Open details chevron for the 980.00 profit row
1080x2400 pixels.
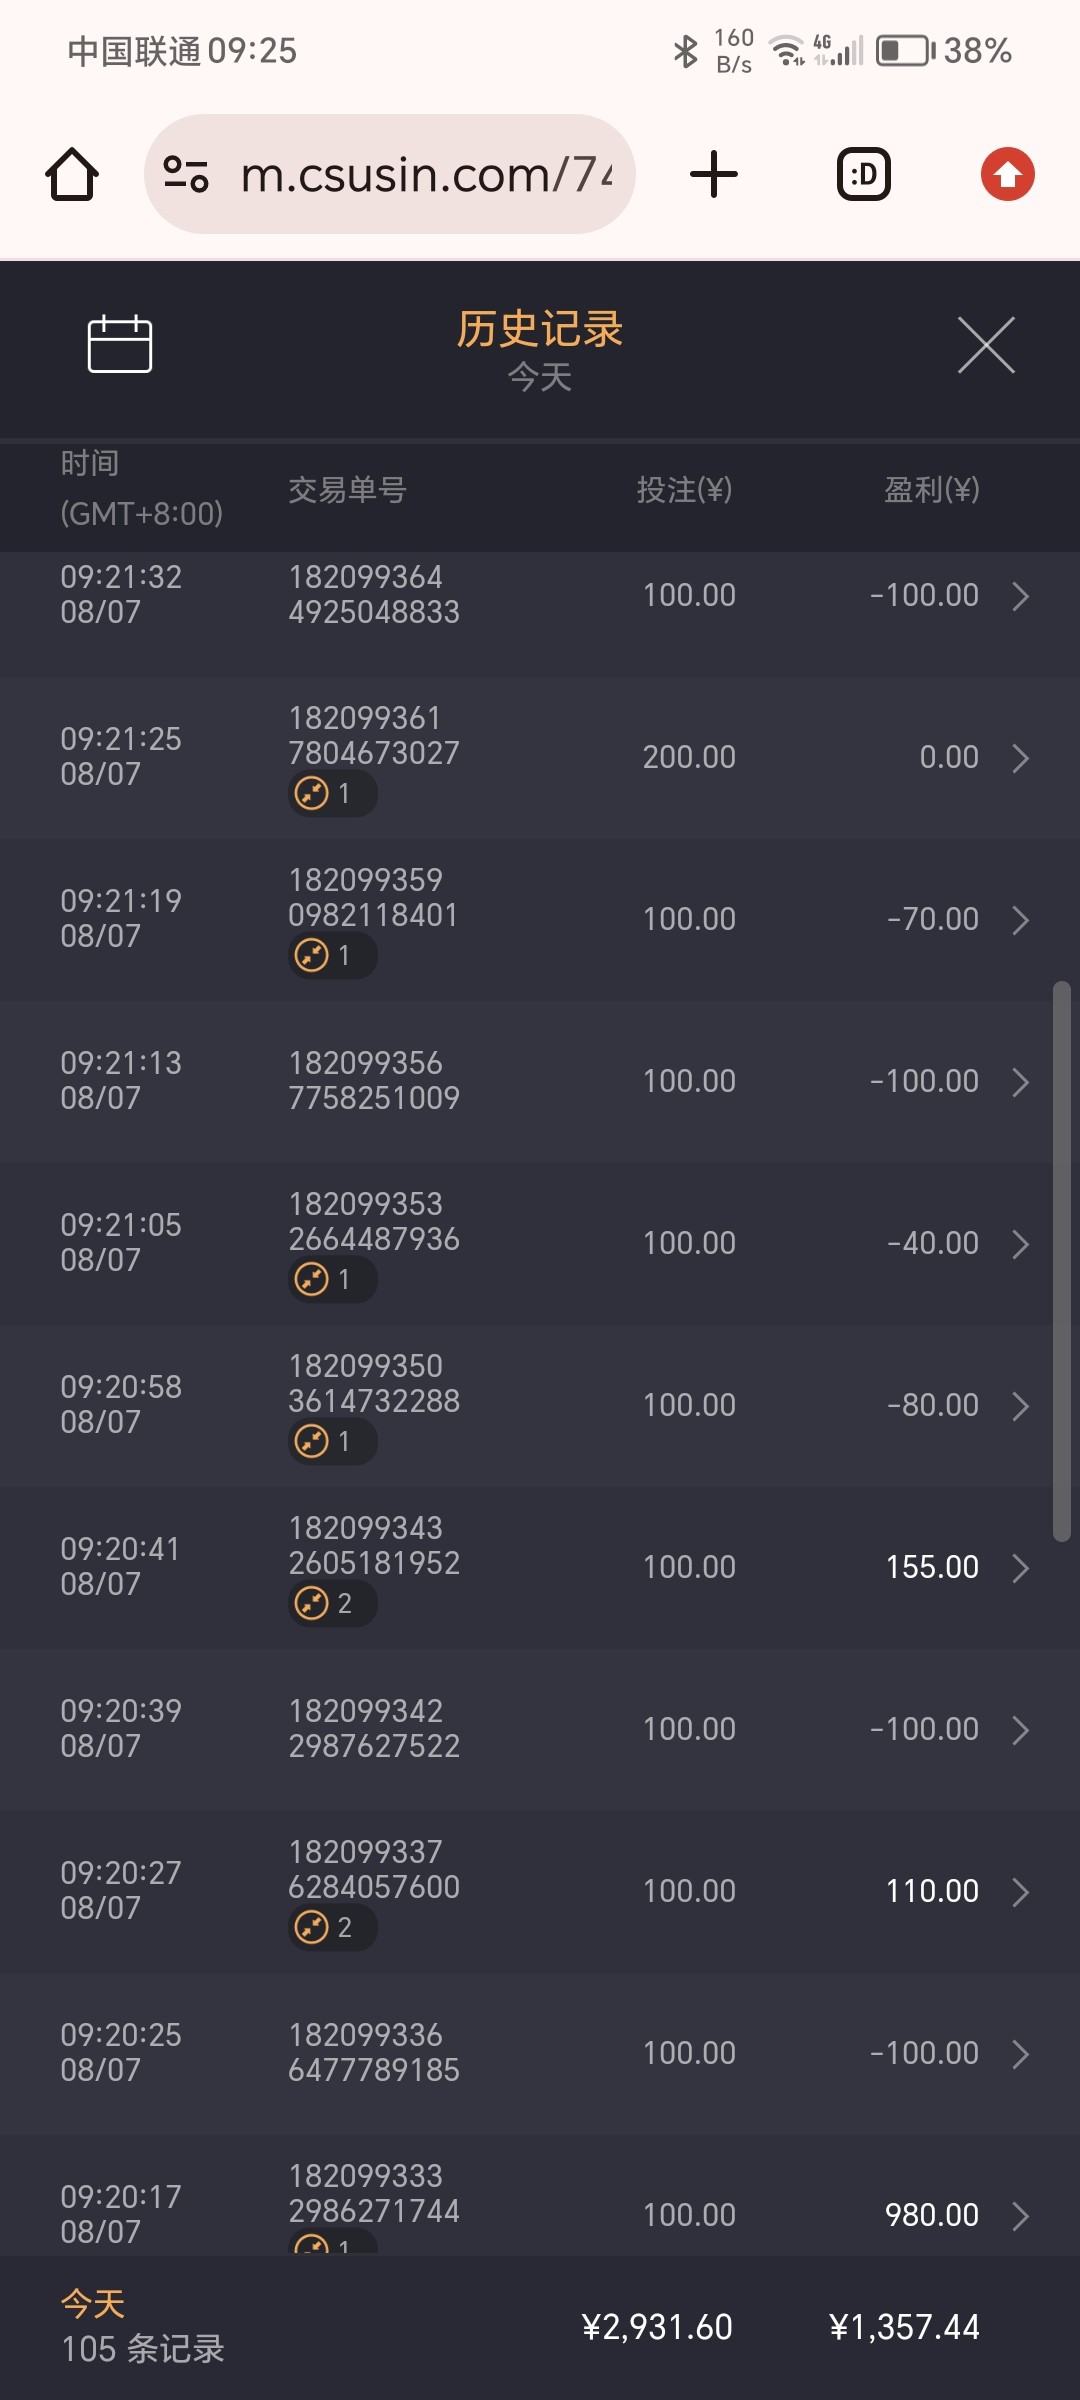[x=1020, y=2216]
